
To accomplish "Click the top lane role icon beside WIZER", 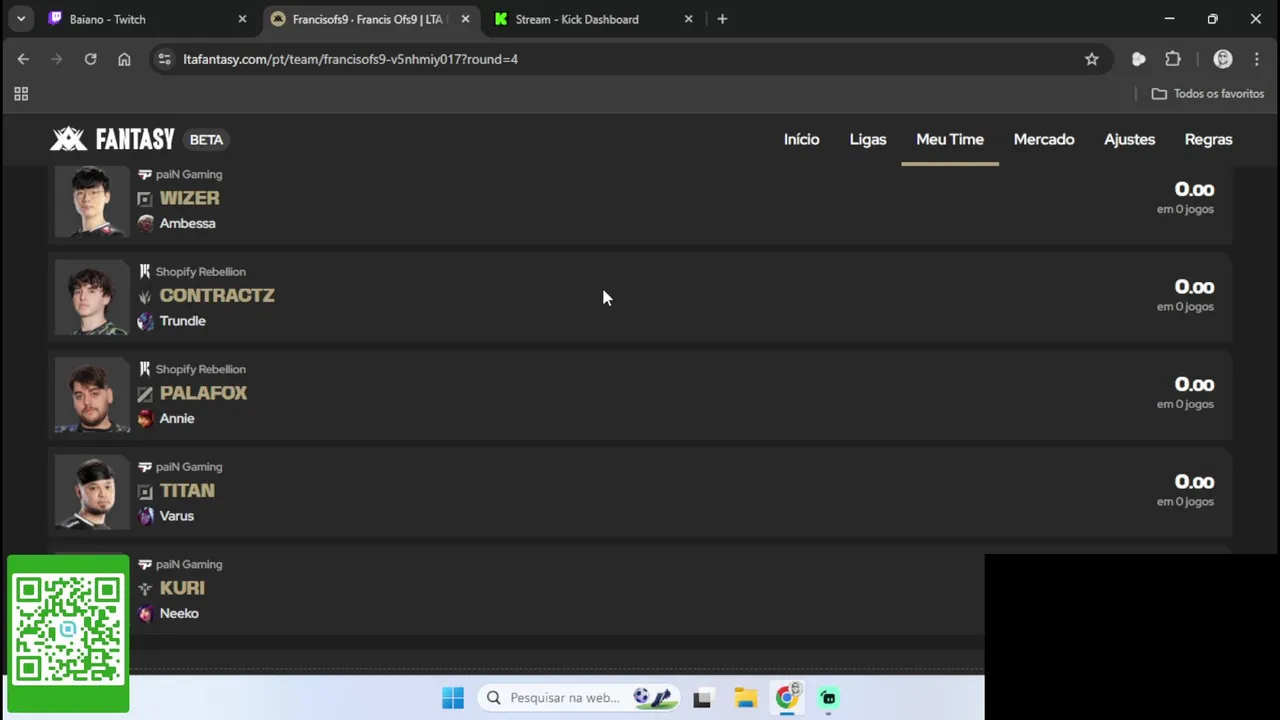I will (145, 199).
